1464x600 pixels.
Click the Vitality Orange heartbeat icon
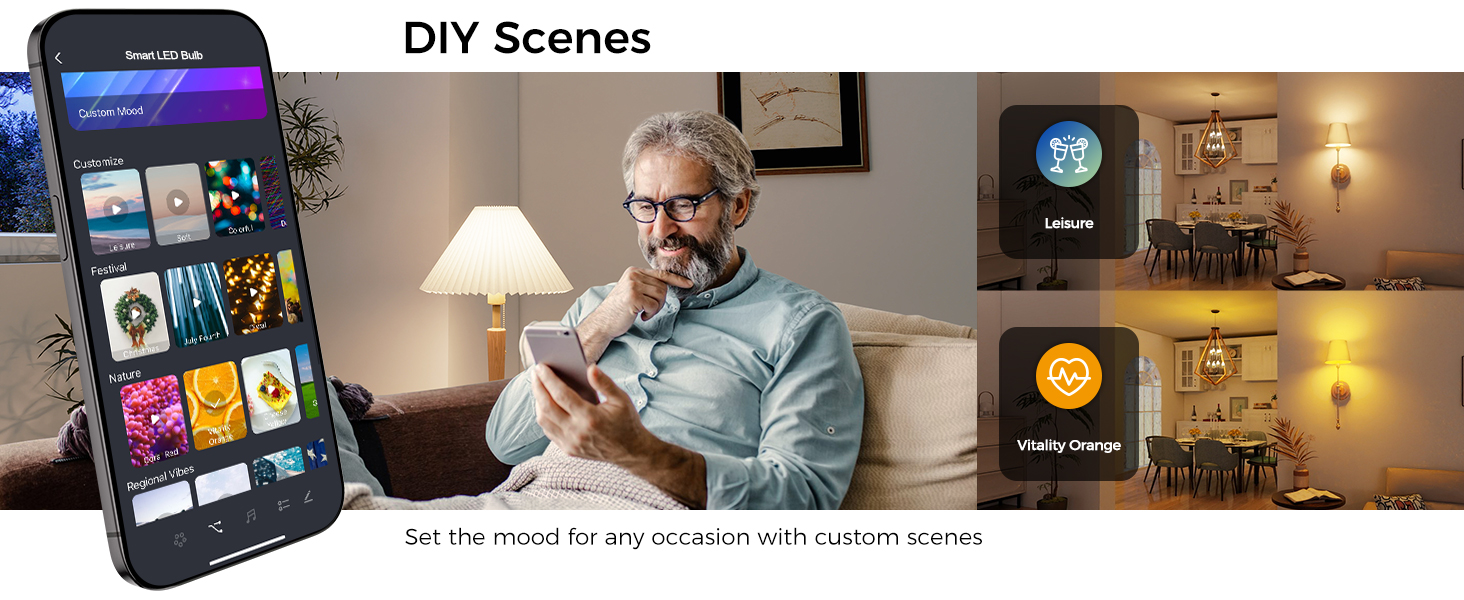point(1069,376)
